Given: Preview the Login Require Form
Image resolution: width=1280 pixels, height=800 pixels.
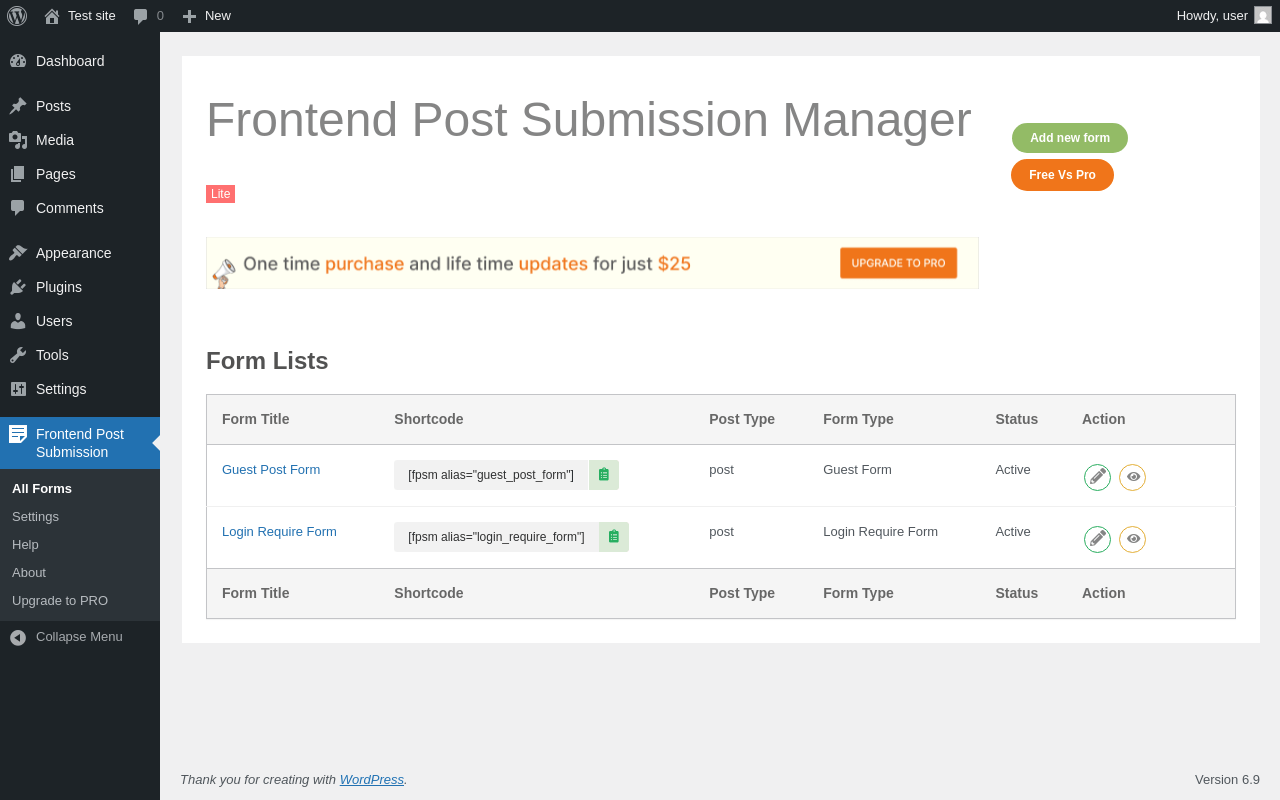Looking at the screenshot, I should pos(1132,539).
